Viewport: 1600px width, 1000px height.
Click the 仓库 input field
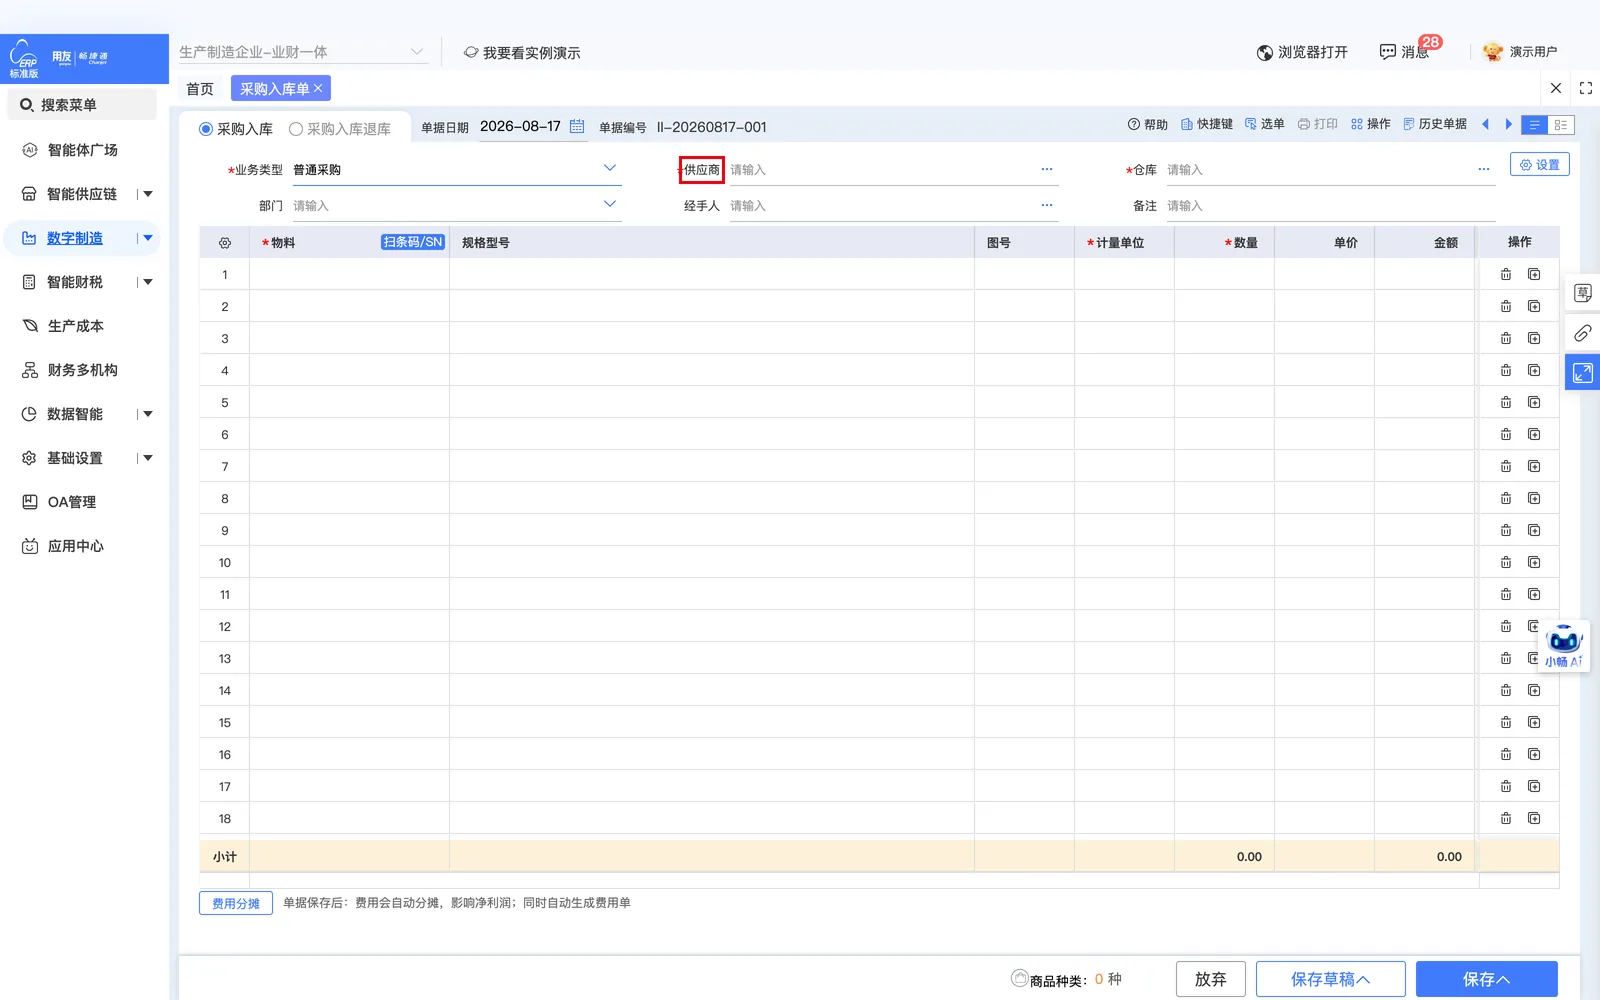point(1318,170)
